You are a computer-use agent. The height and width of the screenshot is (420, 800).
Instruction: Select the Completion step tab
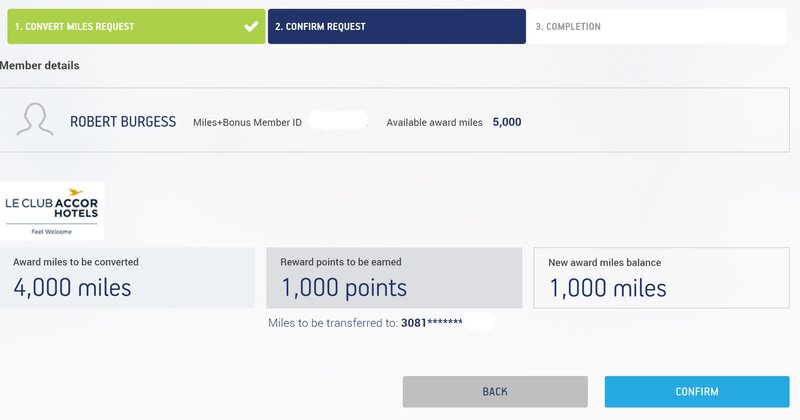657,26
